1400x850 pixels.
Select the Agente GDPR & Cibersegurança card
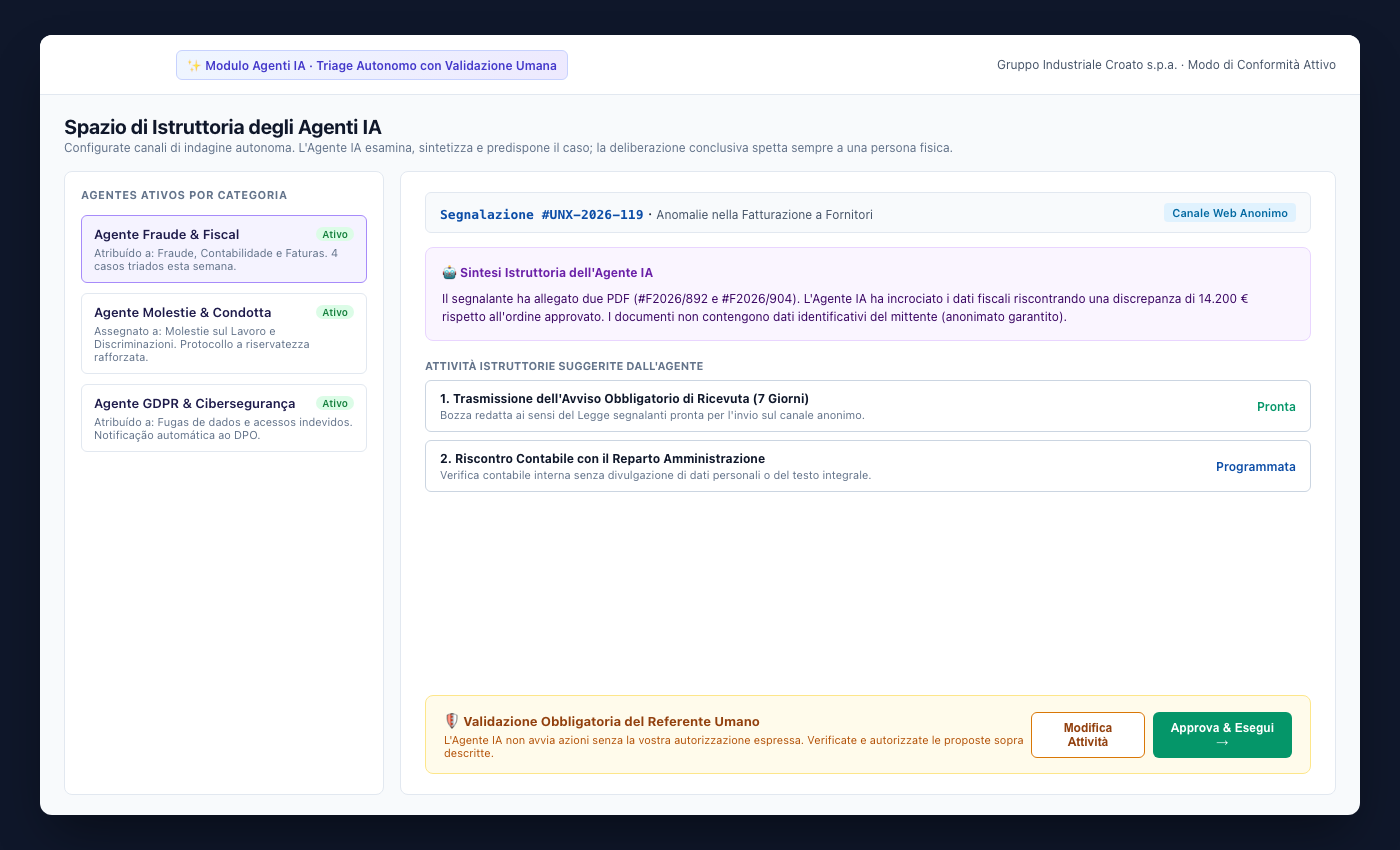(224, 418)
